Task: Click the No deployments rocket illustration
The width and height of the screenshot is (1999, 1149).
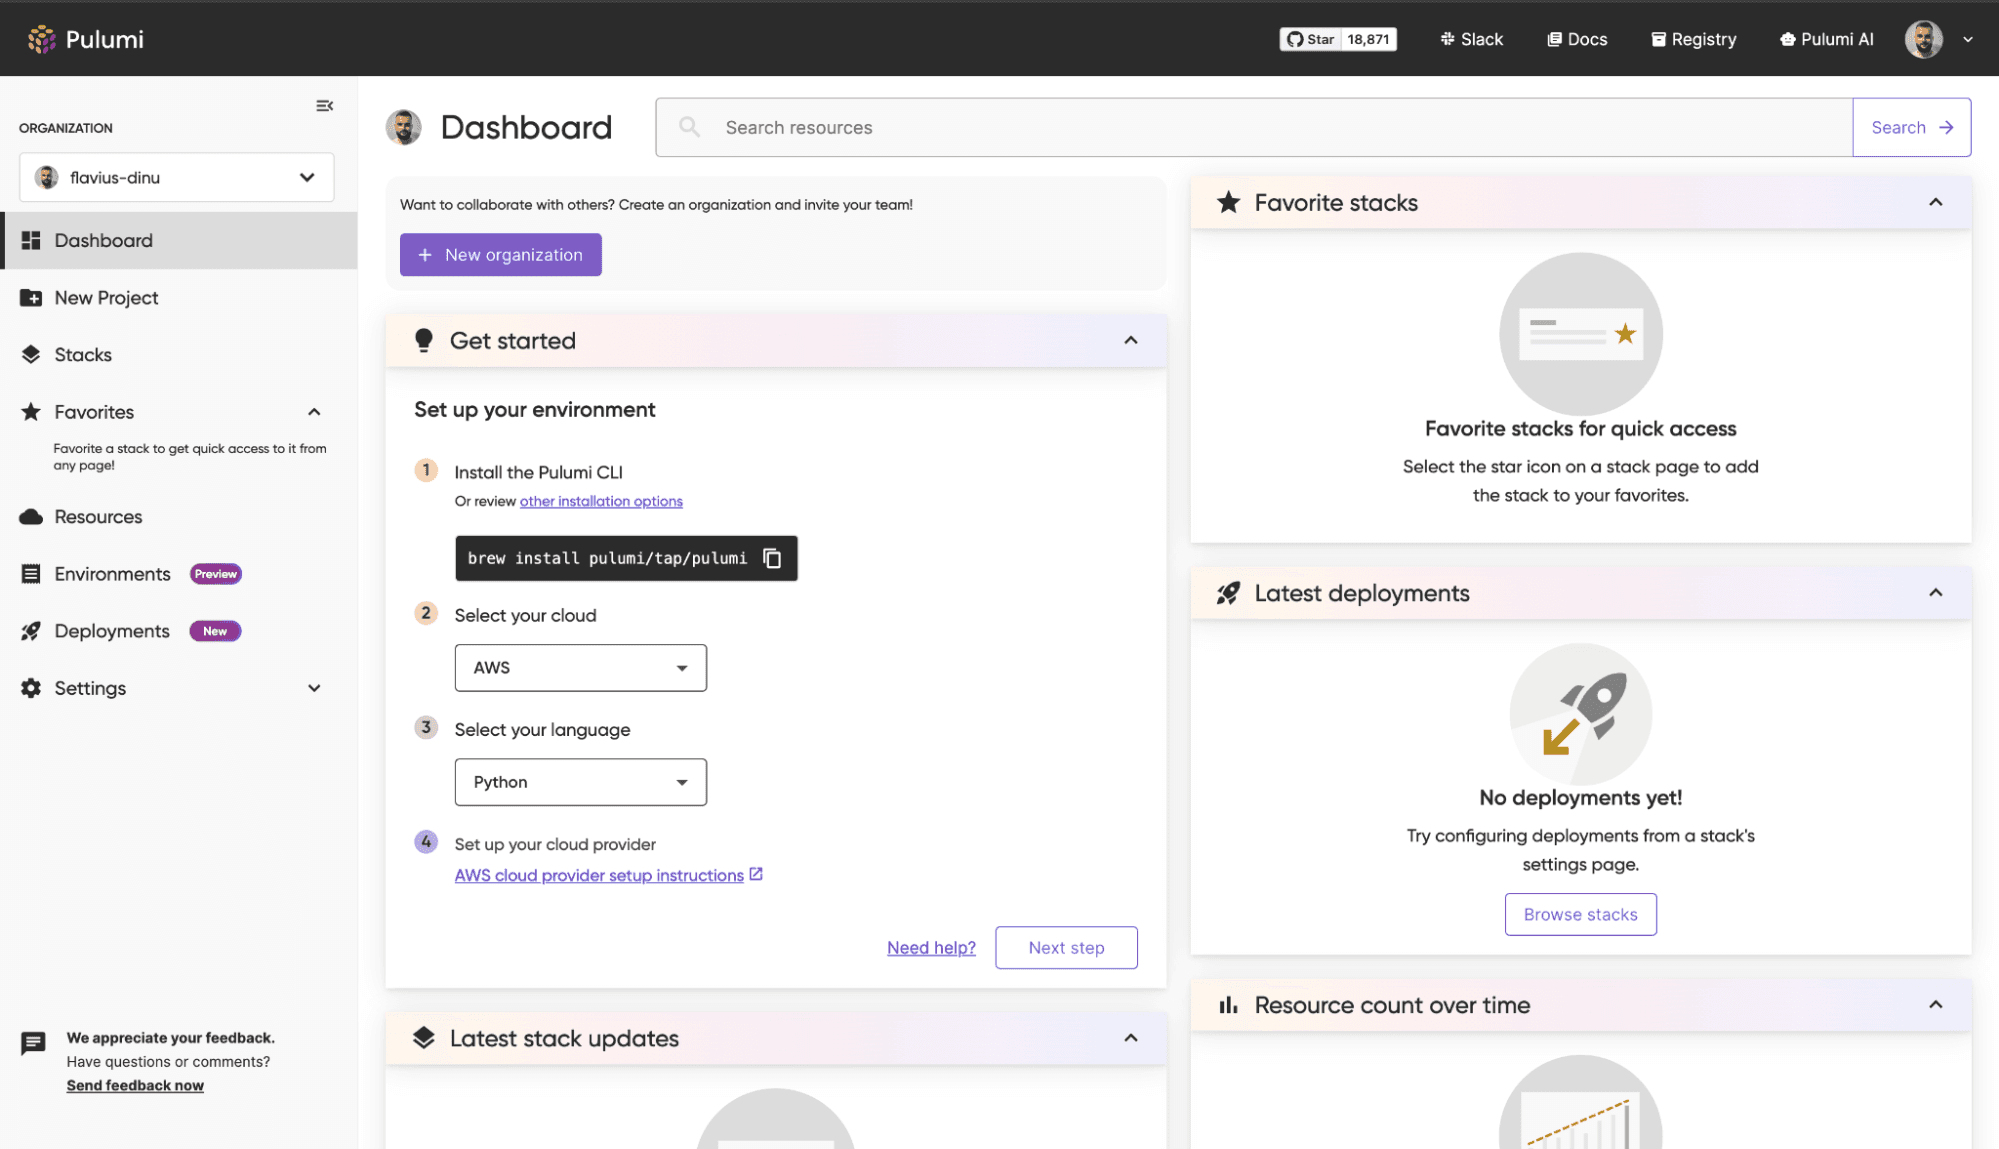Action: [x=1580, y=714]
